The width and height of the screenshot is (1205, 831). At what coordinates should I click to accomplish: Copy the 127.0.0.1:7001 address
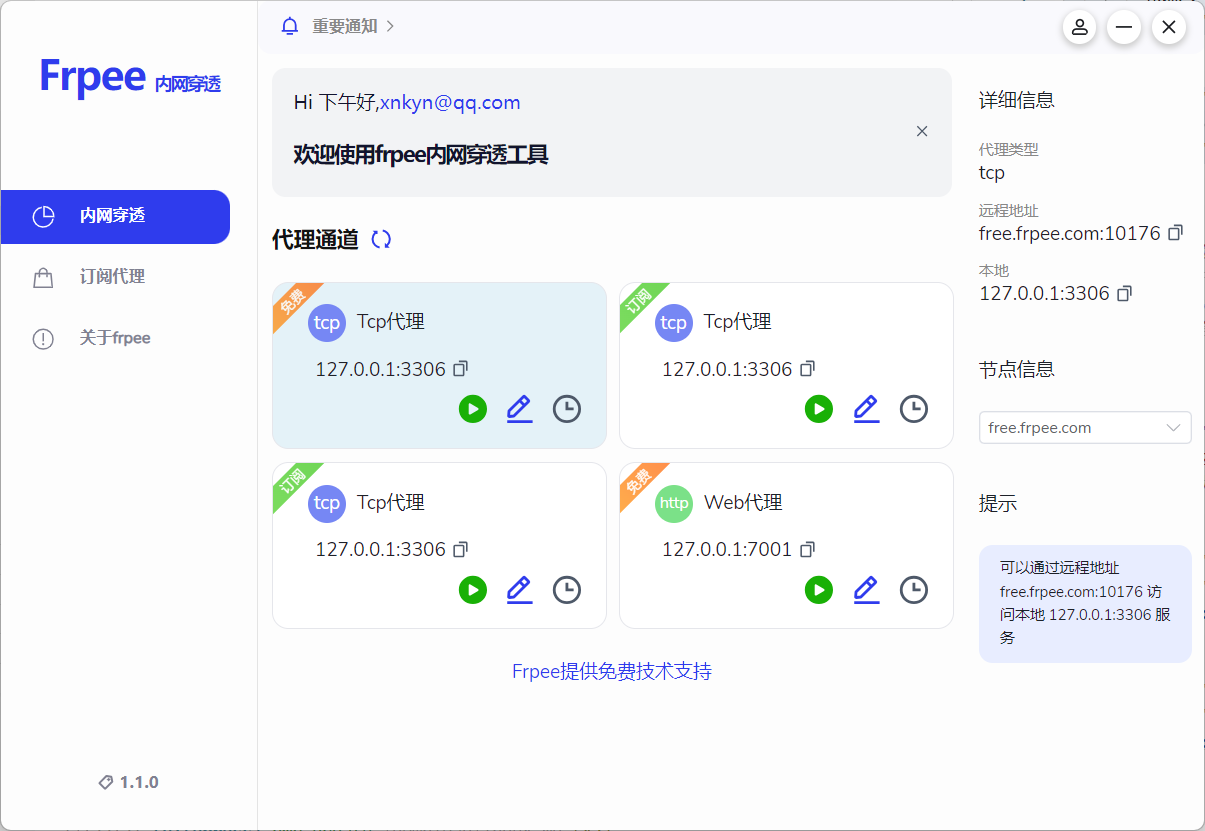(808, 550)
